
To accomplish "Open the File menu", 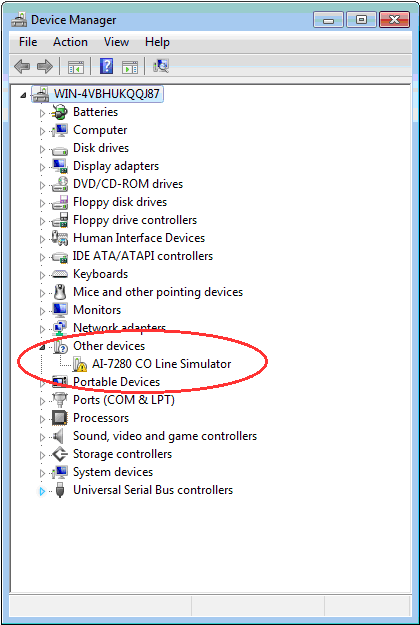I will pyautogui.click(x=28, y=42).
